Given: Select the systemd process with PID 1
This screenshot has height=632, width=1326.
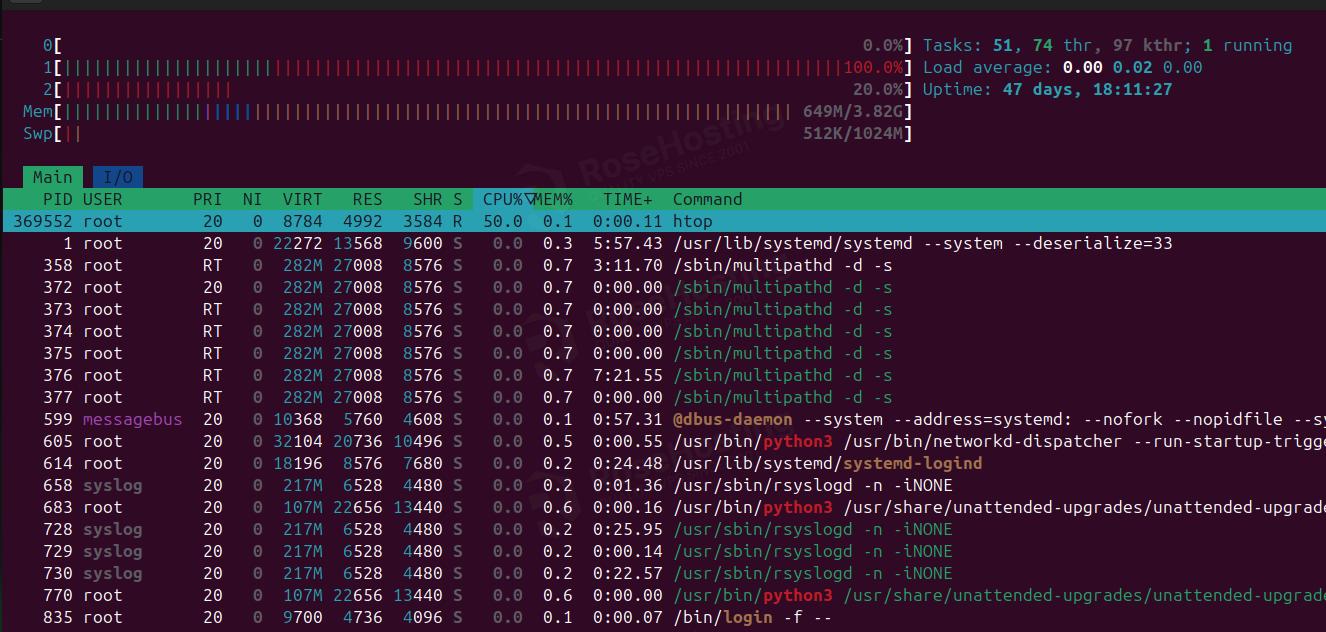Looking at the screenshot, I should tap(400, 243).
